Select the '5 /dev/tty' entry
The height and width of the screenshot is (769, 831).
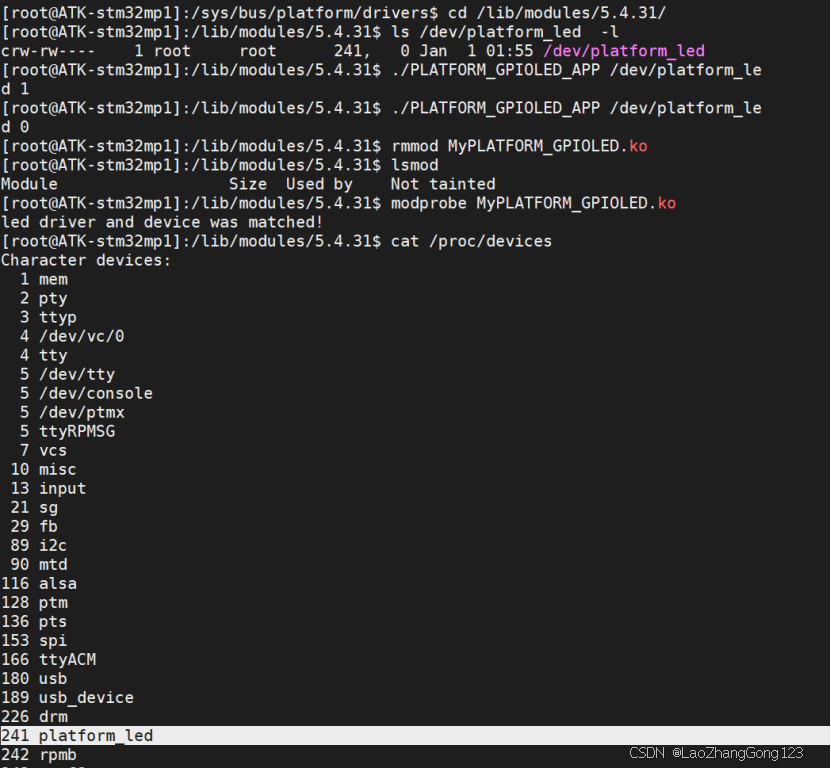pos(67,374)
